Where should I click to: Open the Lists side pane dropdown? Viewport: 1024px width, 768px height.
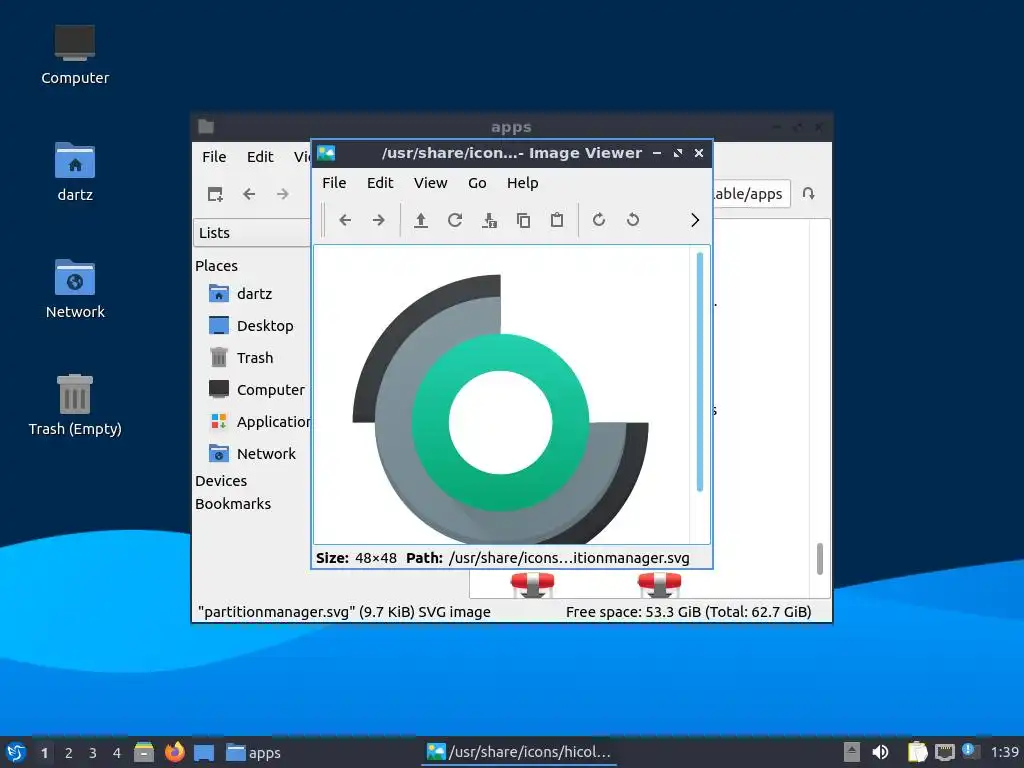(252, 233)
